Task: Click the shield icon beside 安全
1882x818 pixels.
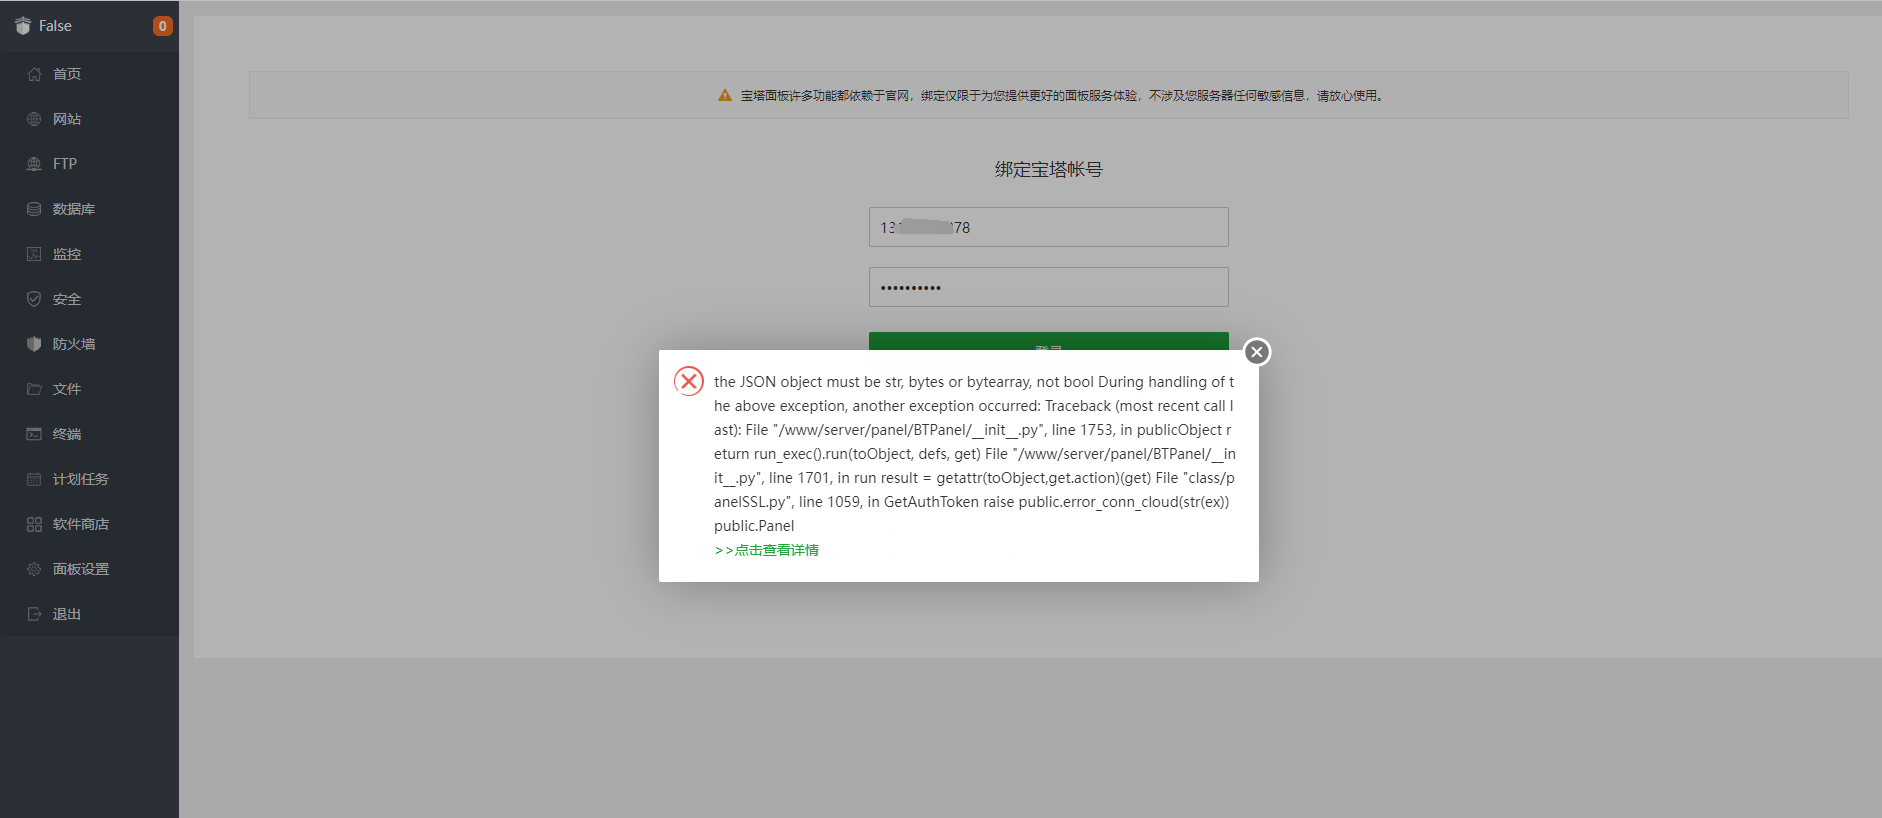Action: click(34, 299)
